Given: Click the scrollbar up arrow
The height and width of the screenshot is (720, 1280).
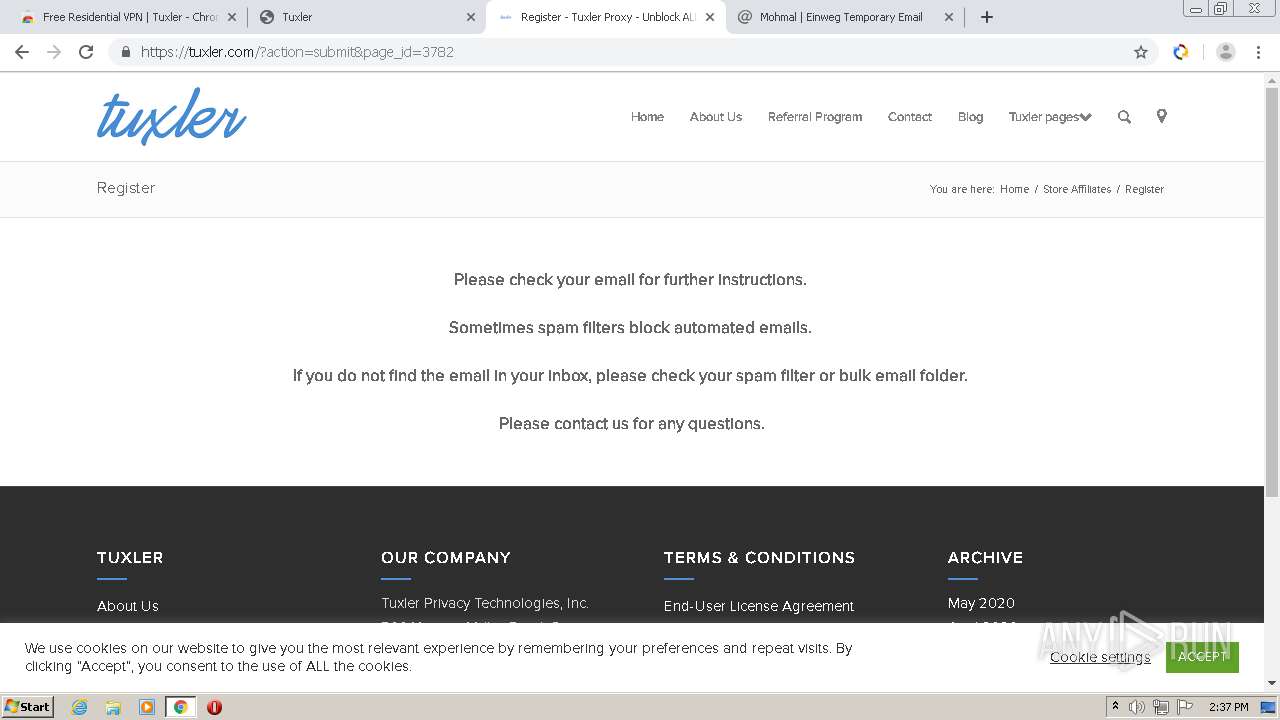Looking at the screenshot, I should pyautogui.click(x=1272, y=79).
